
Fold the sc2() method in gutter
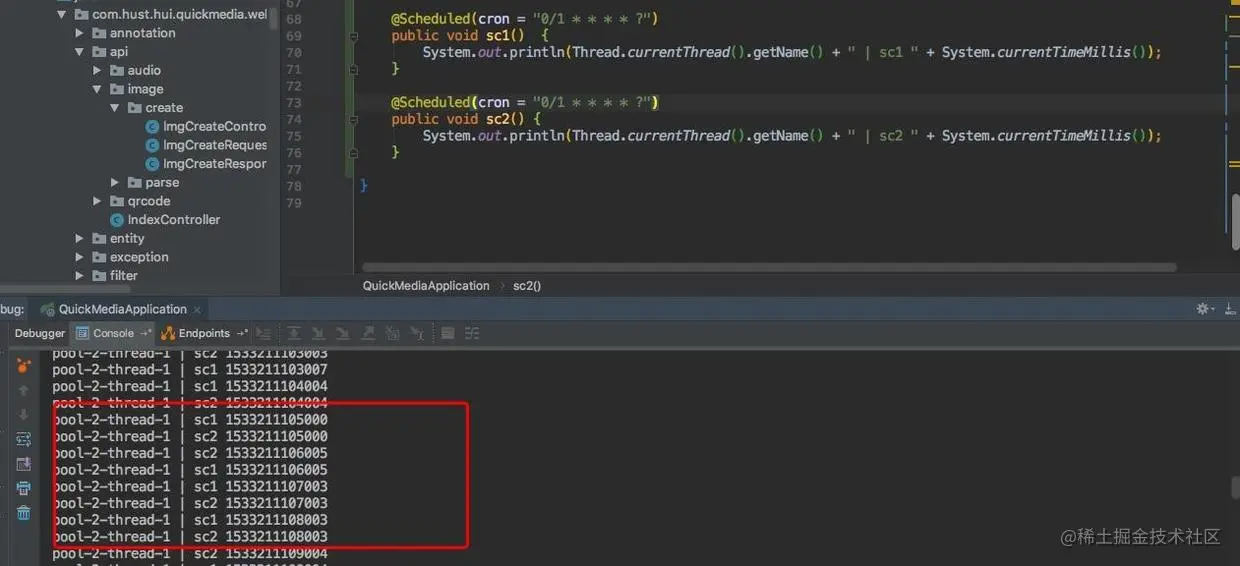(354, 119)
